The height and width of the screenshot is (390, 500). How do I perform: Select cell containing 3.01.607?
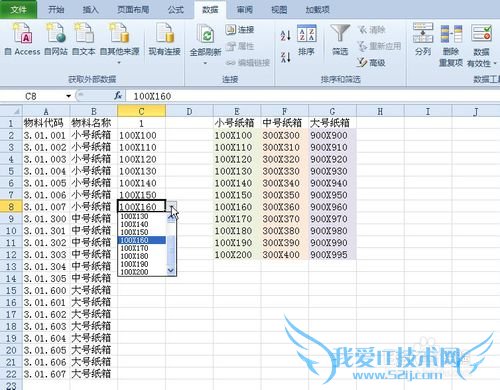coord(46,374)
